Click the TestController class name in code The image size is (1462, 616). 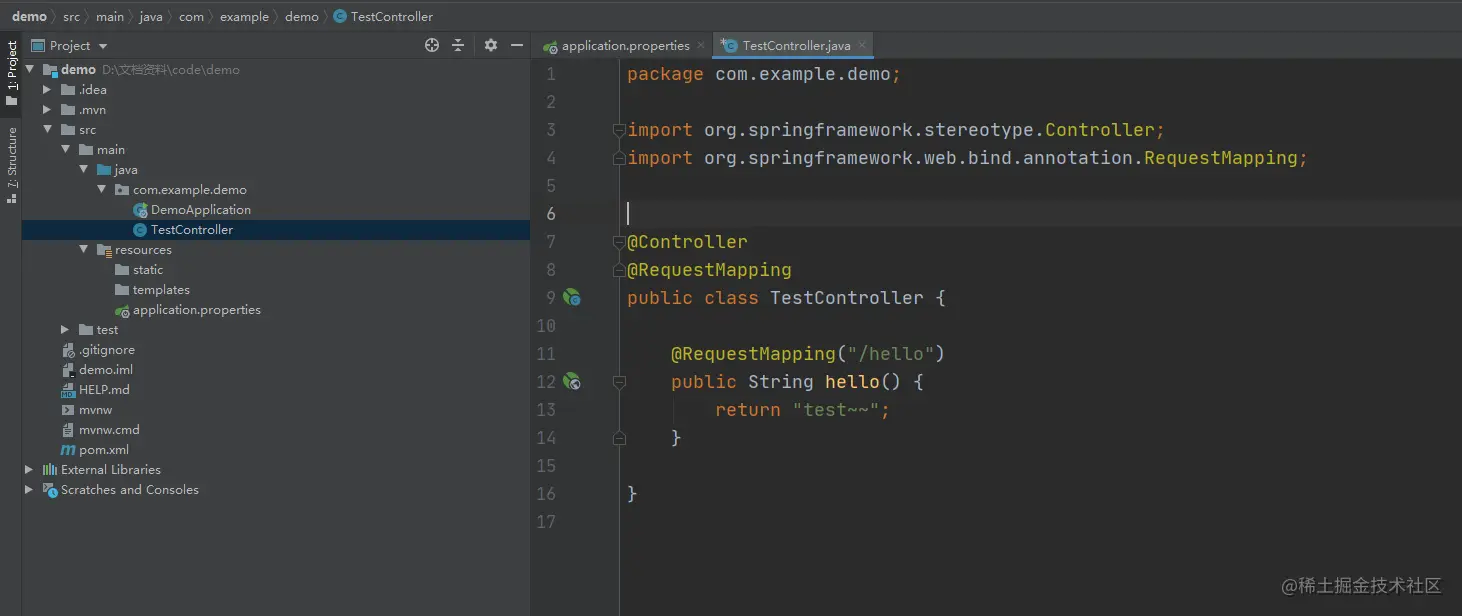(847, 297)
